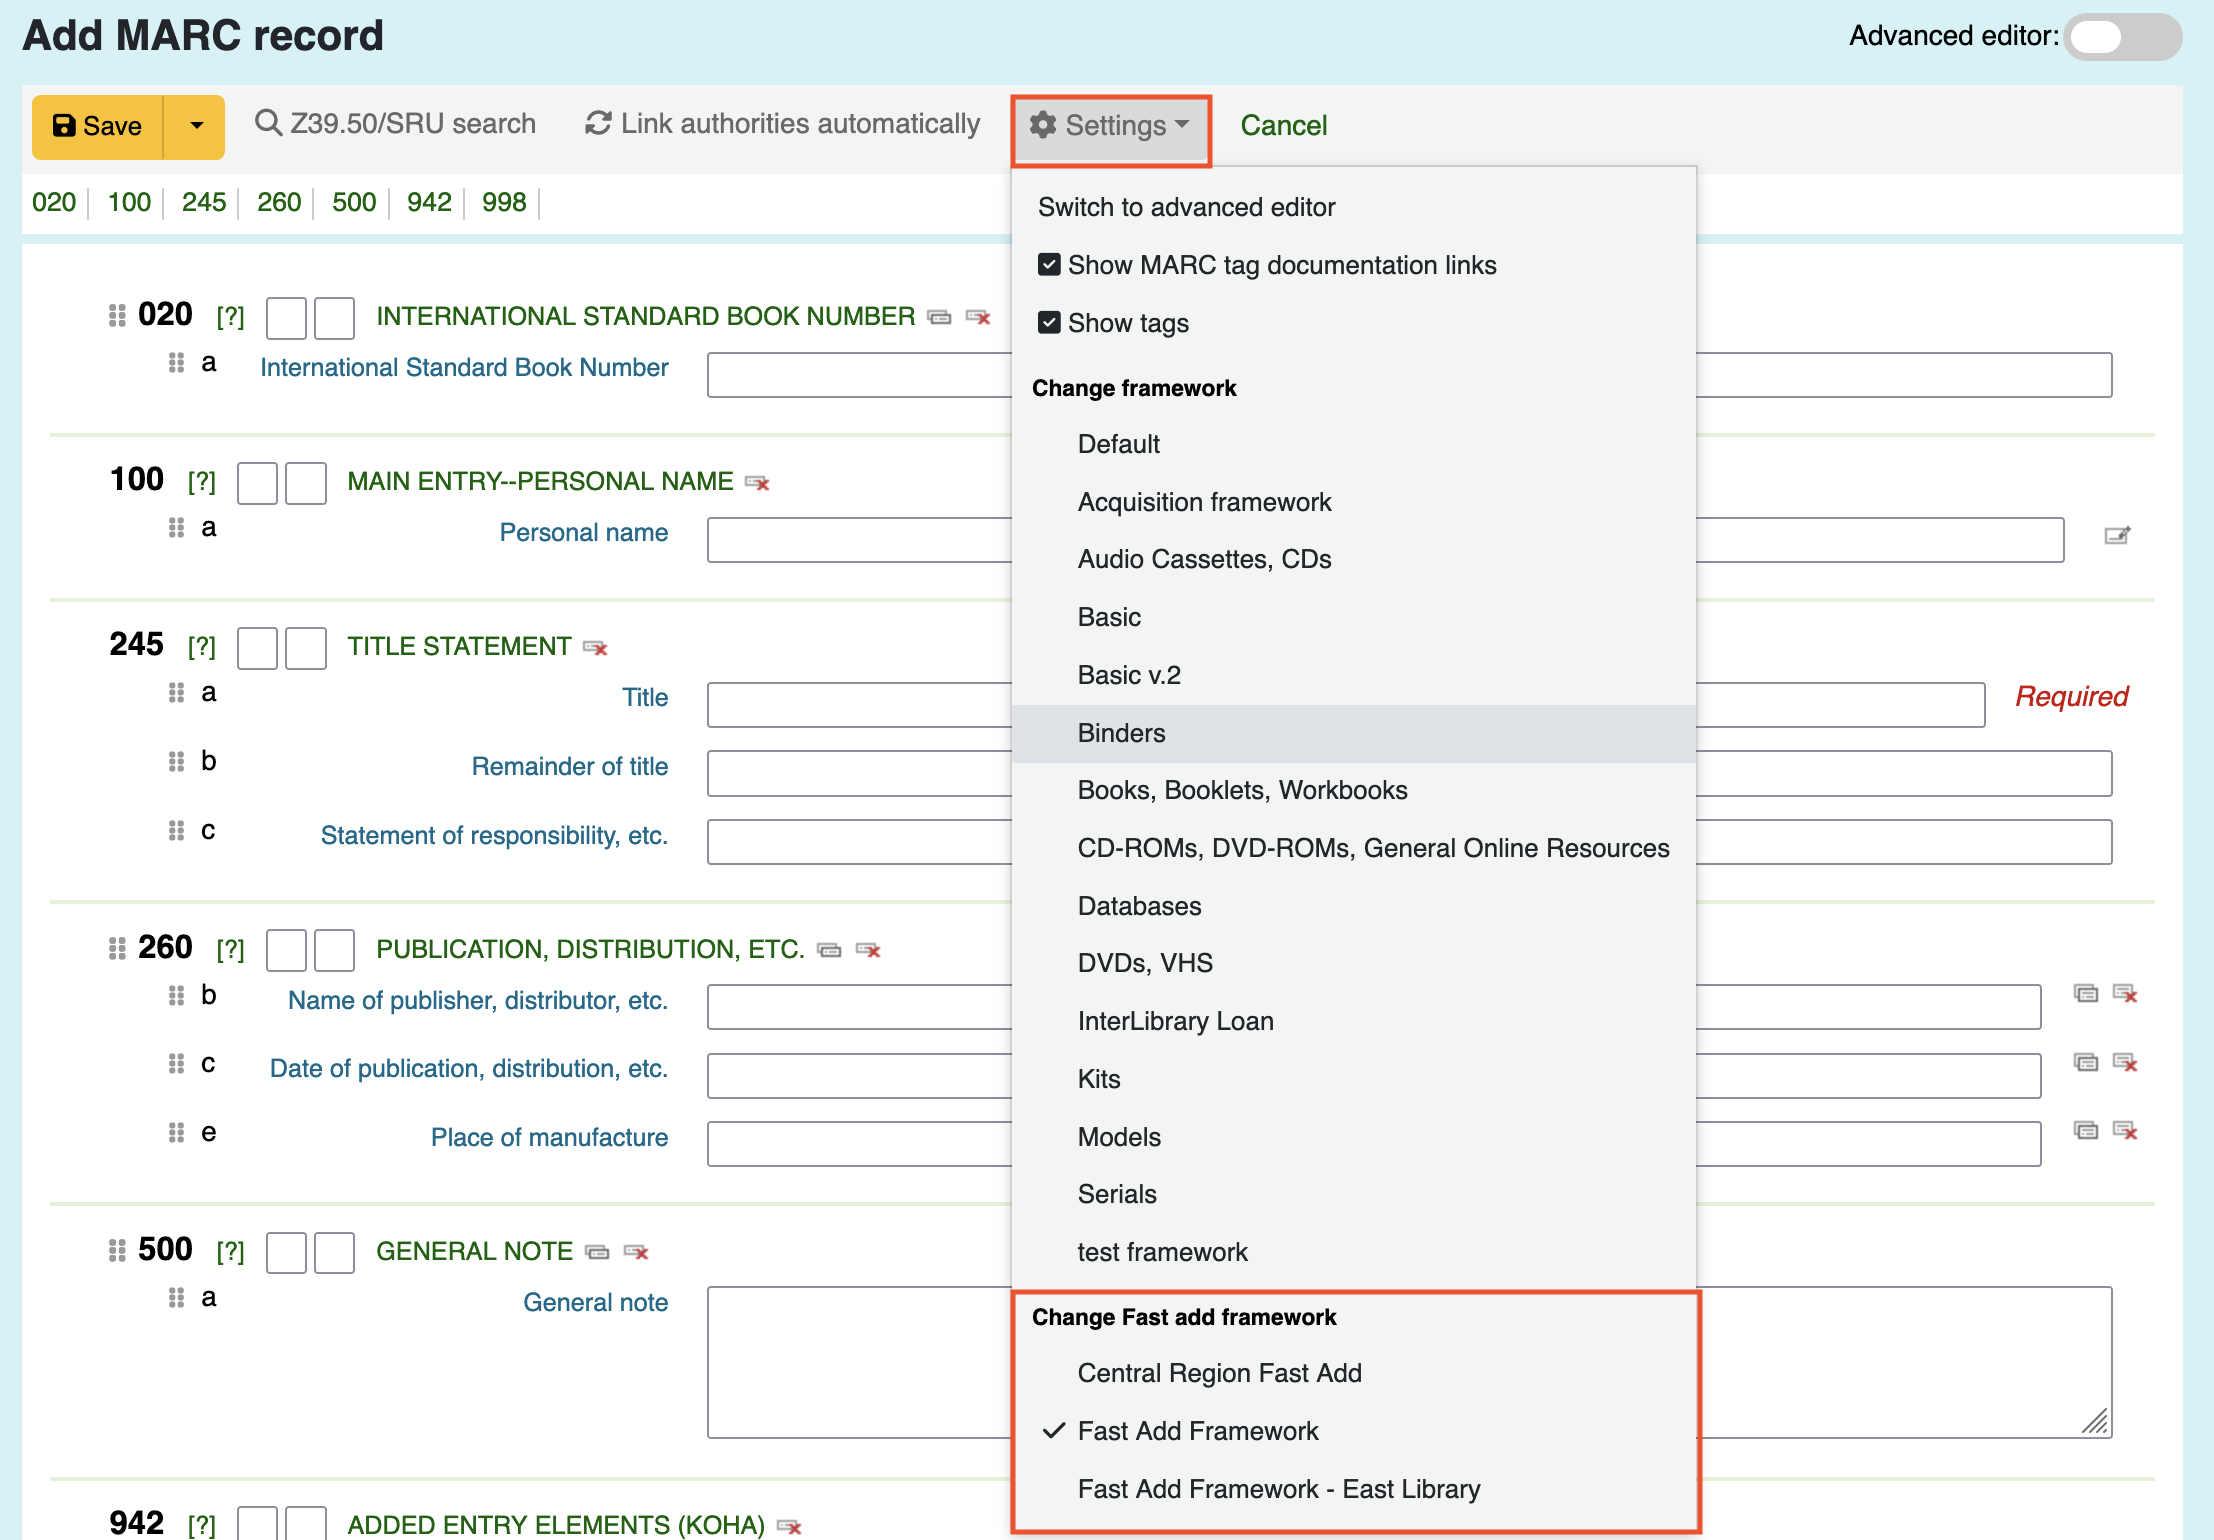2214x1540 pixels.
Task: Open the Save button dropdown arrow
Action: pos(196,126)
